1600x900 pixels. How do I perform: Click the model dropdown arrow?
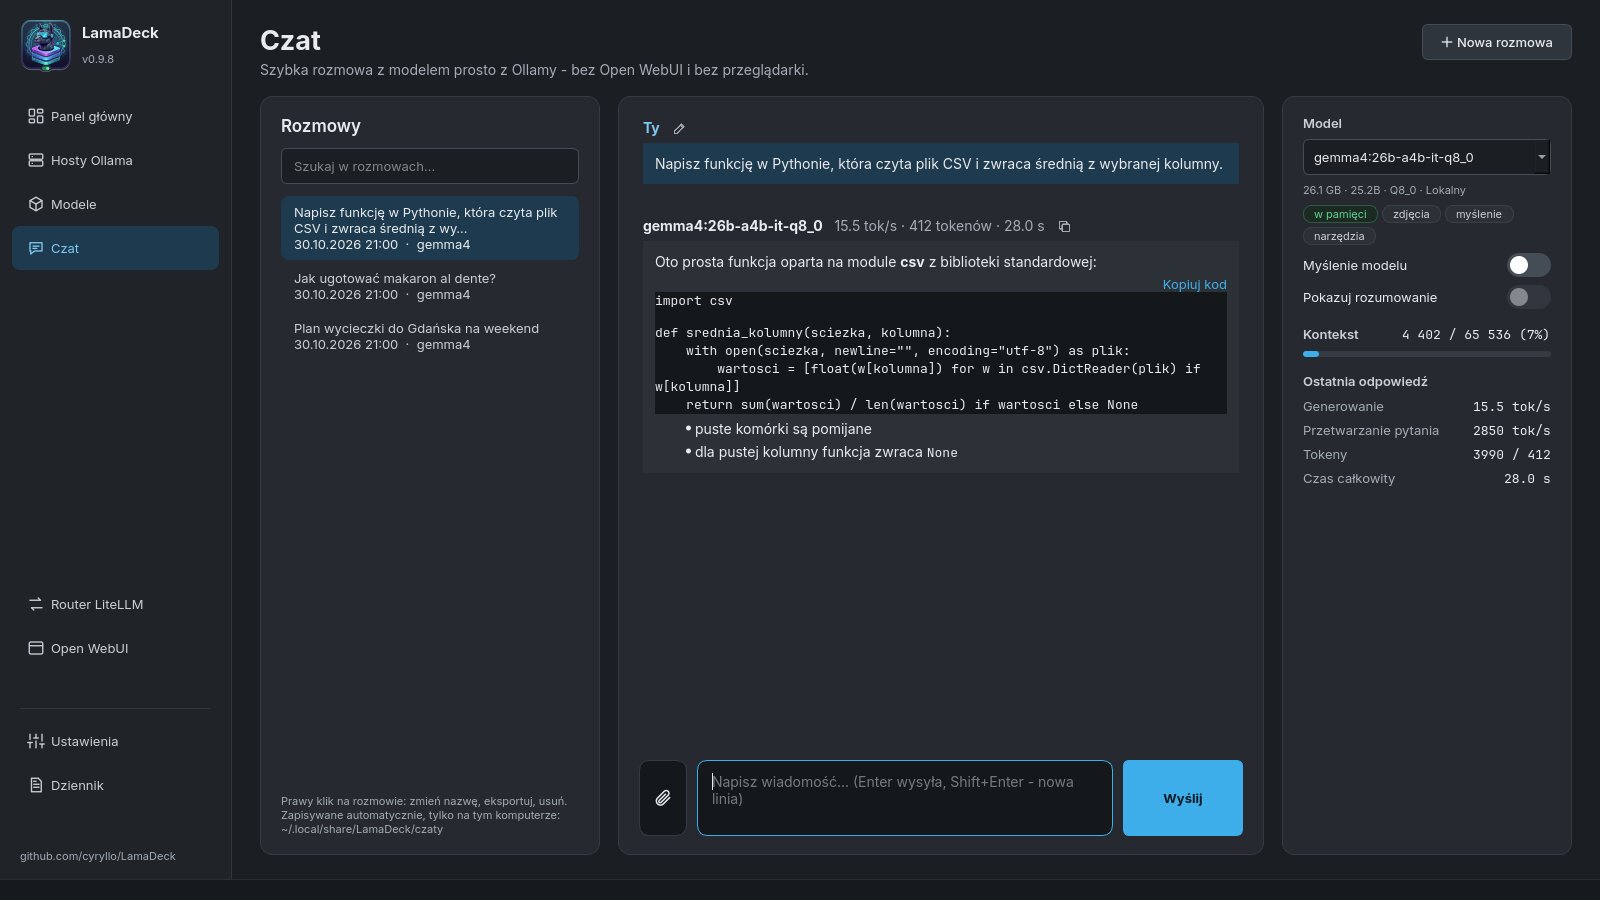(x=1541, y=157)
